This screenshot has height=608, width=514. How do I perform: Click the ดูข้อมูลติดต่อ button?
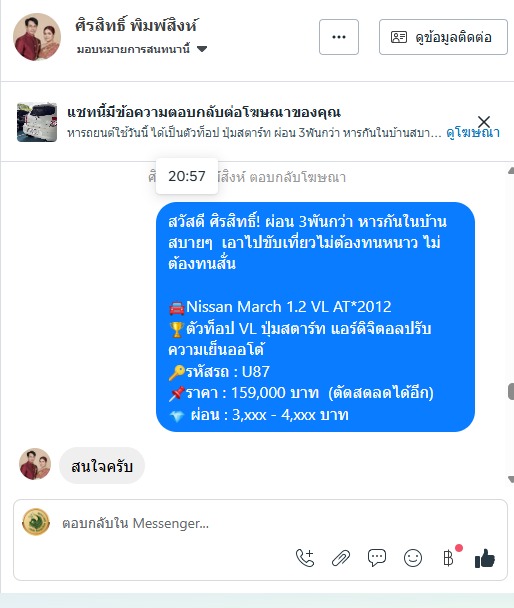(x=443, y=37)
